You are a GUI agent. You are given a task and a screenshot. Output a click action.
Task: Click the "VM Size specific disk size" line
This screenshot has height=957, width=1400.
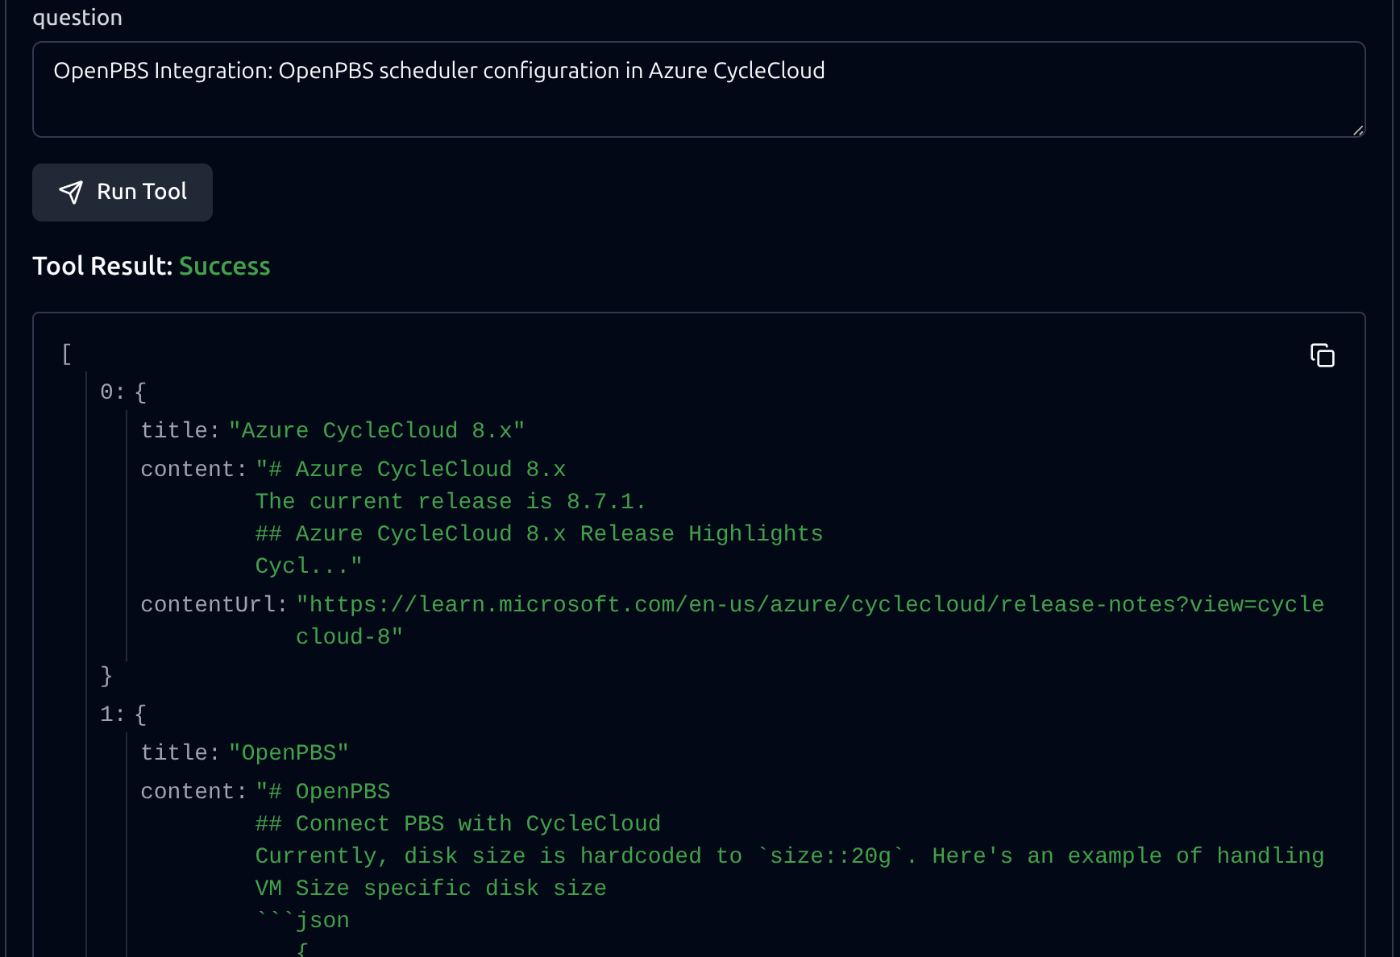(x=431, y=888)
